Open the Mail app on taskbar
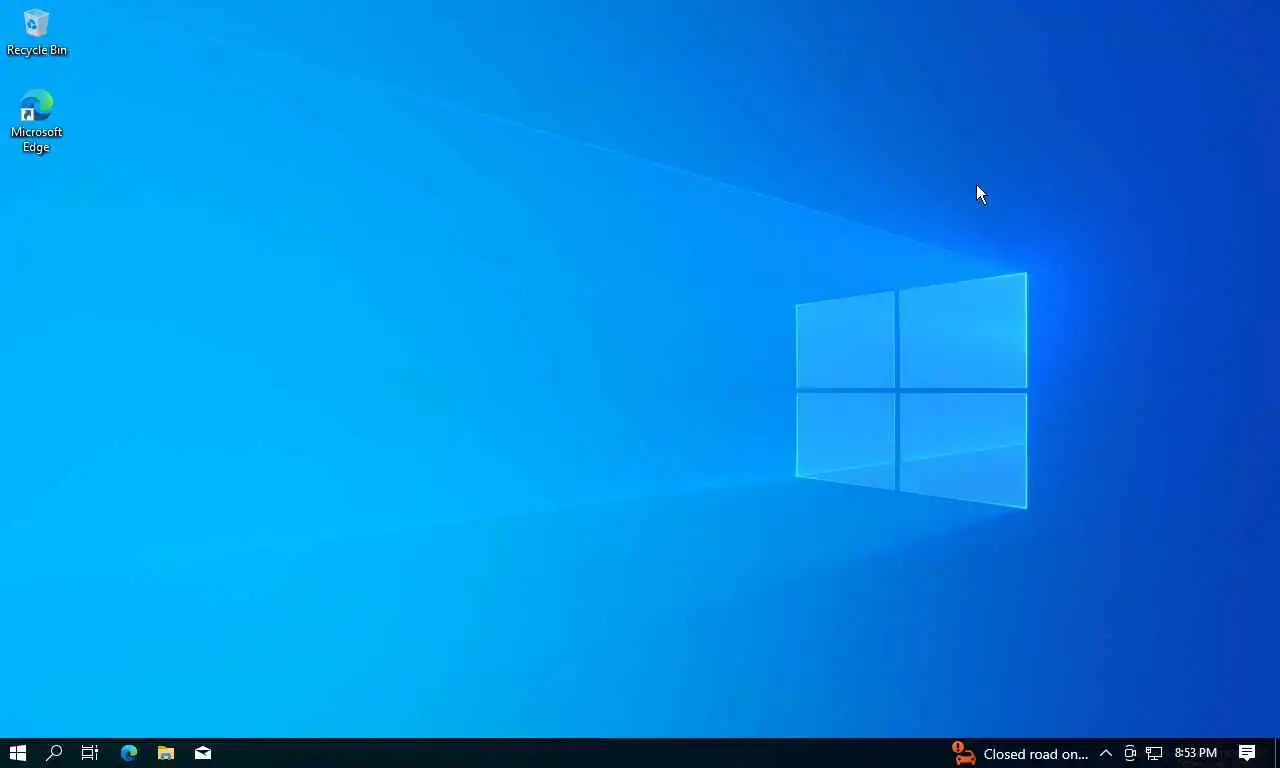1280x768 pixels. click(x=203, y=753)
